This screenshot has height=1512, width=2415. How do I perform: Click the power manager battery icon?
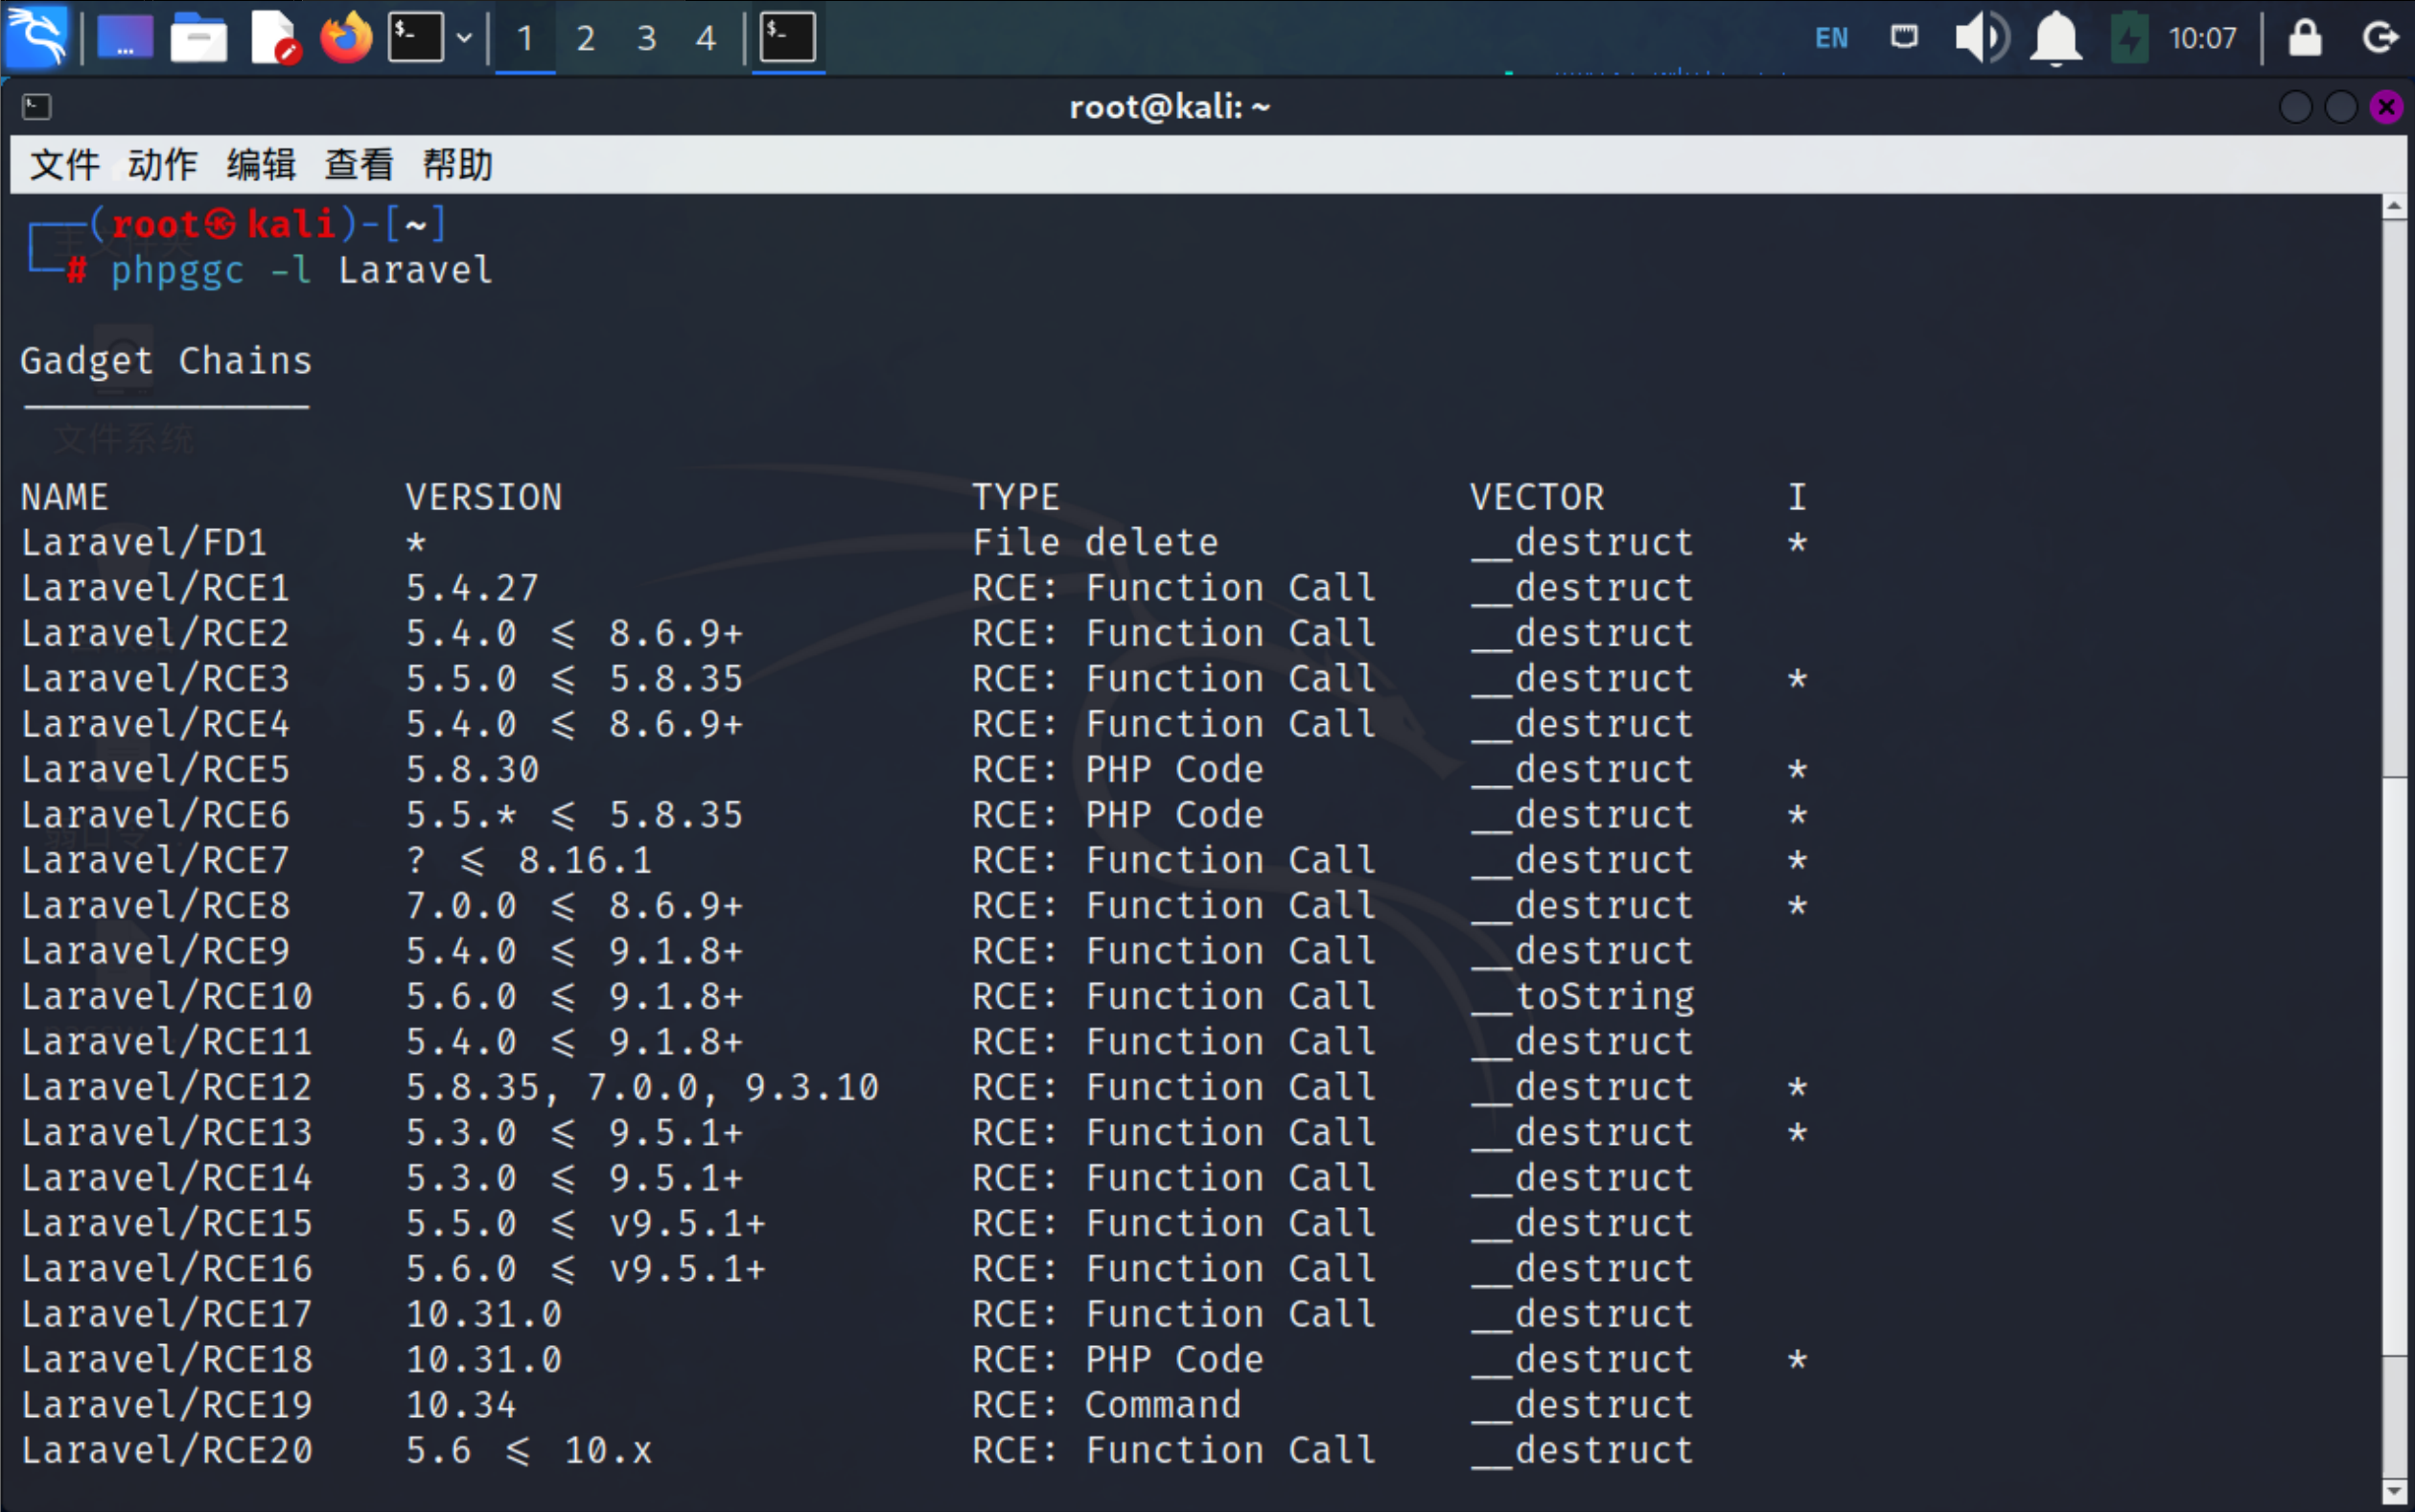click(2129, 39)
